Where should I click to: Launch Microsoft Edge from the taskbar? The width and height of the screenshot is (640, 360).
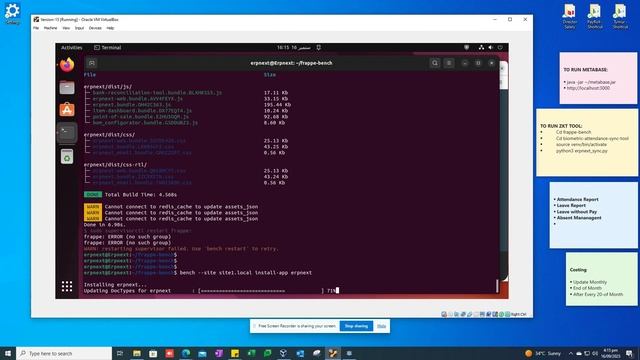(186, 353)
